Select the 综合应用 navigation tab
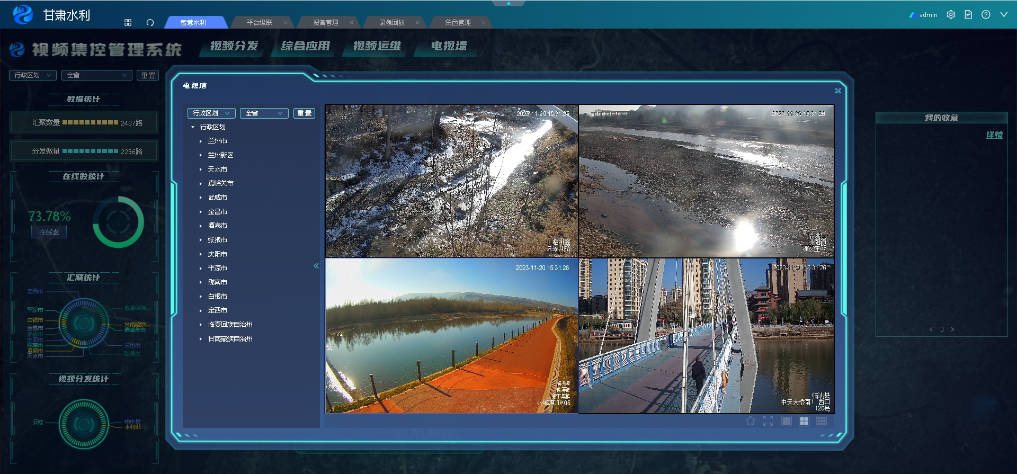1017x474 pixels. tap(306, 47)
